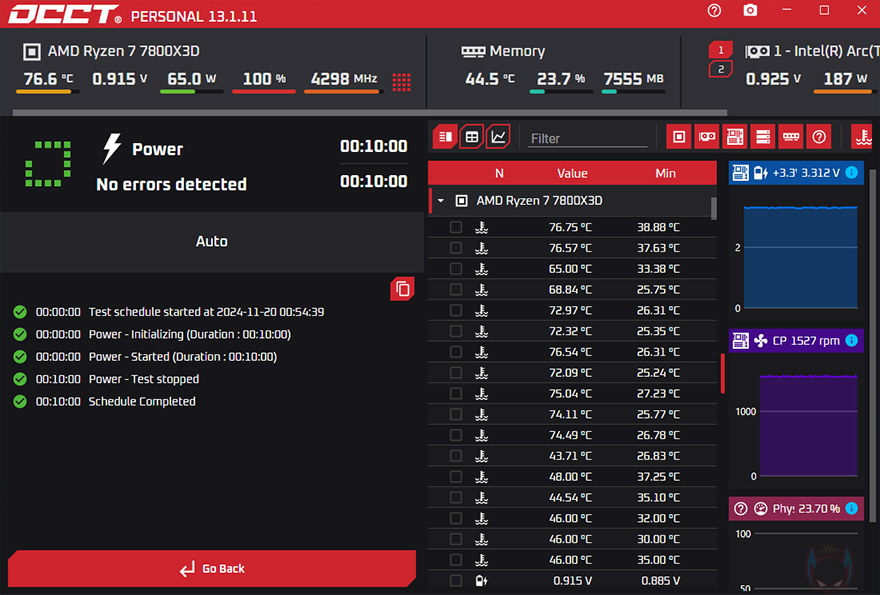Click the 'No errors detected' status text
This screenshot has height=595, width=880.
click(x=171, y=184)
